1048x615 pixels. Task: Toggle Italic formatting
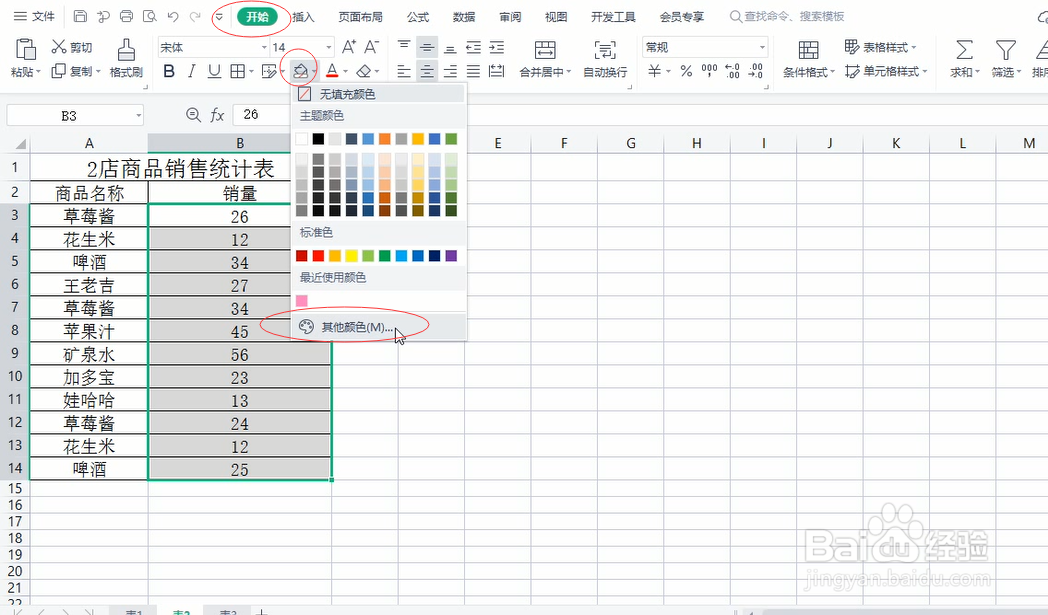coord(191,71)
